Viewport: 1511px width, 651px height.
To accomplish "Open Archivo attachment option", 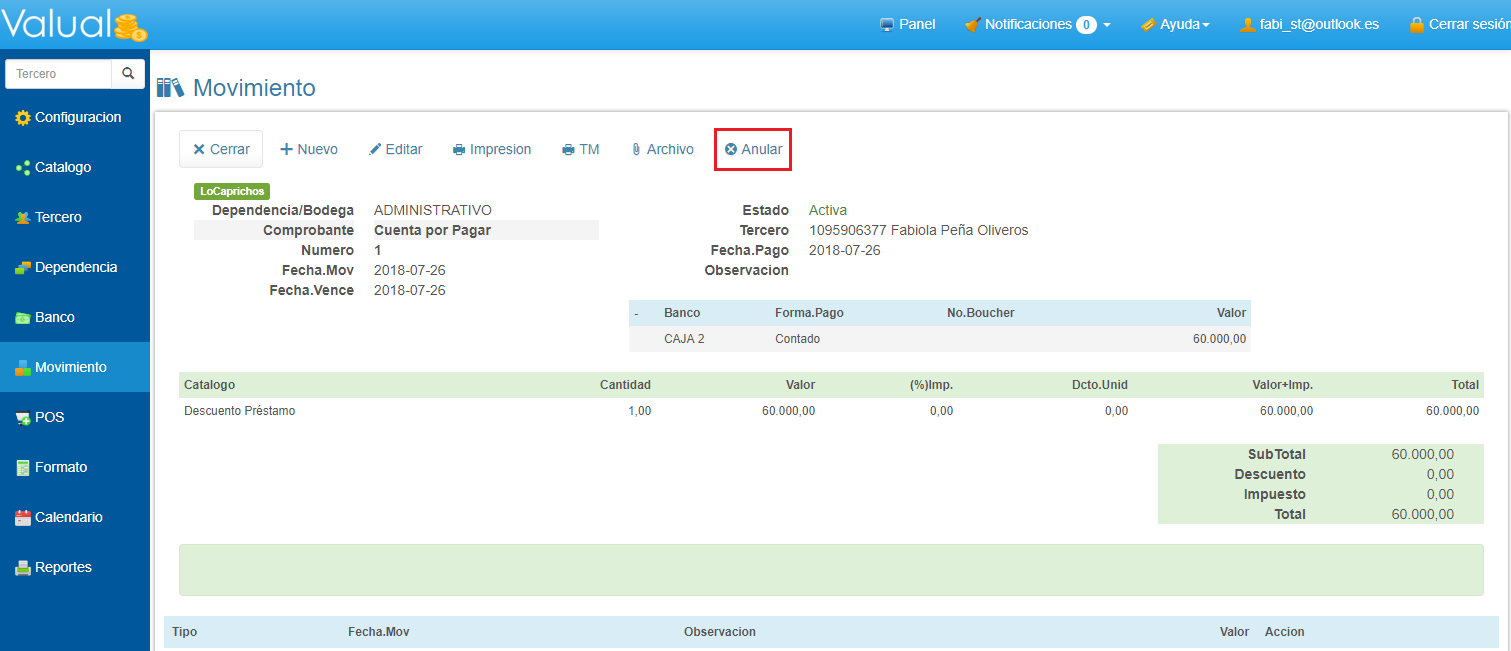I will click(661, 149).
